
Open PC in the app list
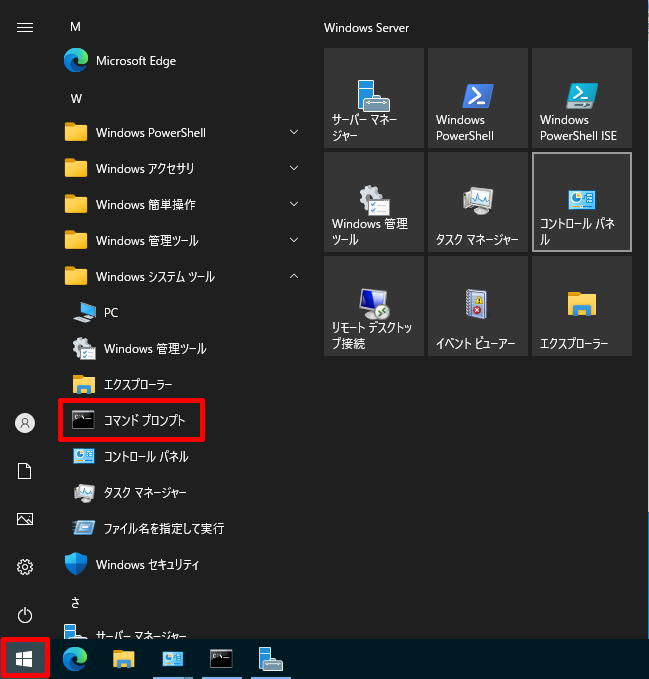[95, 312]
